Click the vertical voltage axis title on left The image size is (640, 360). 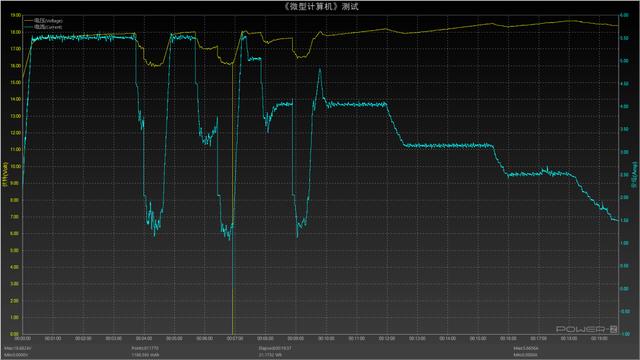5,174
